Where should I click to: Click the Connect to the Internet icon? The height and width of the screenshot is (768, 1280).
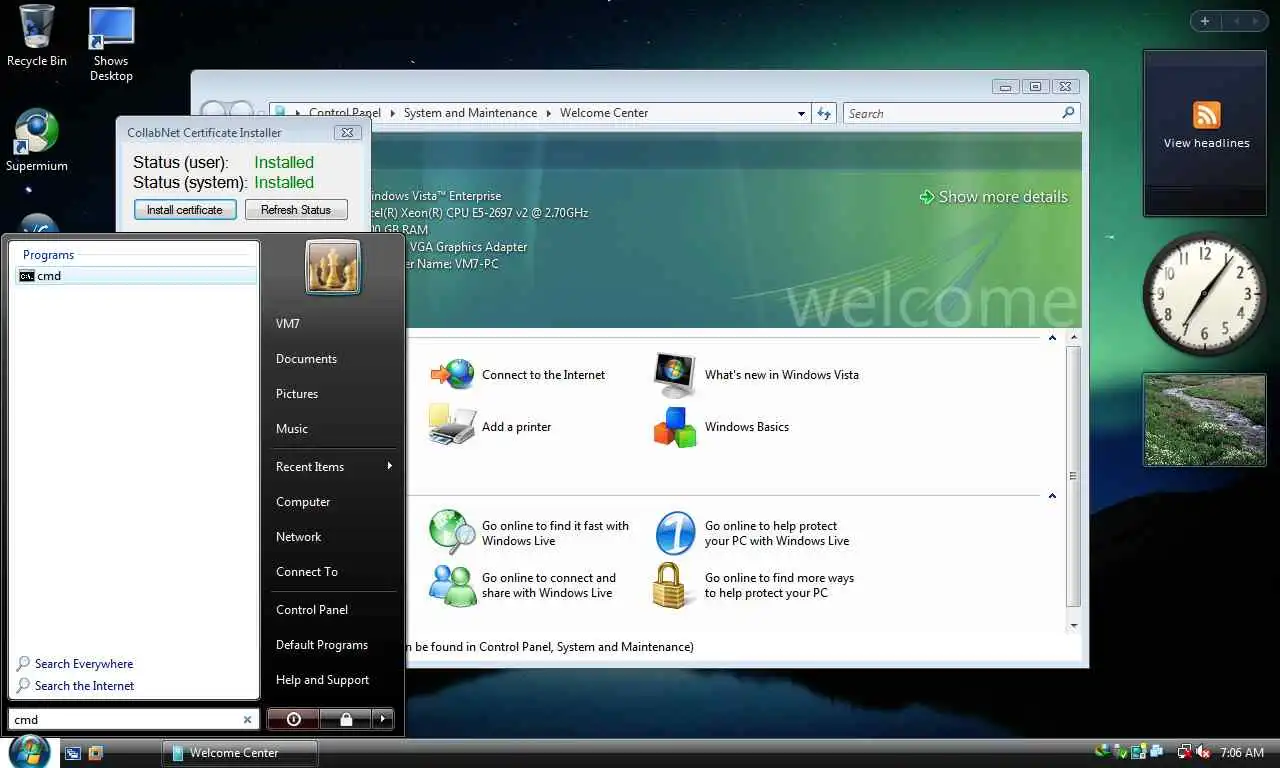tap(453, 374)
